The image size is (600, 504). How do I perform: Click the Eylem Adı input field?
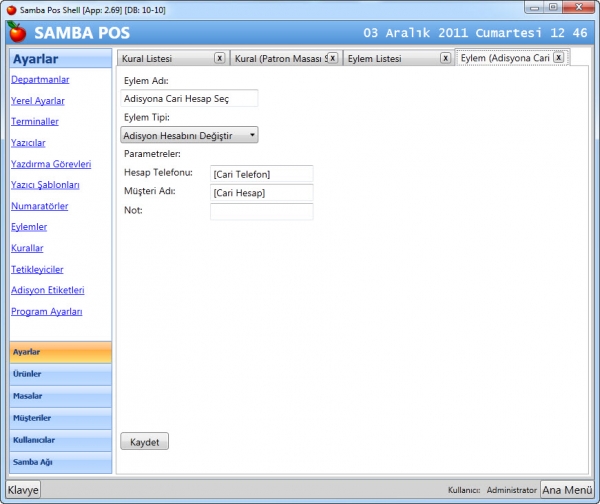(189, 98)
